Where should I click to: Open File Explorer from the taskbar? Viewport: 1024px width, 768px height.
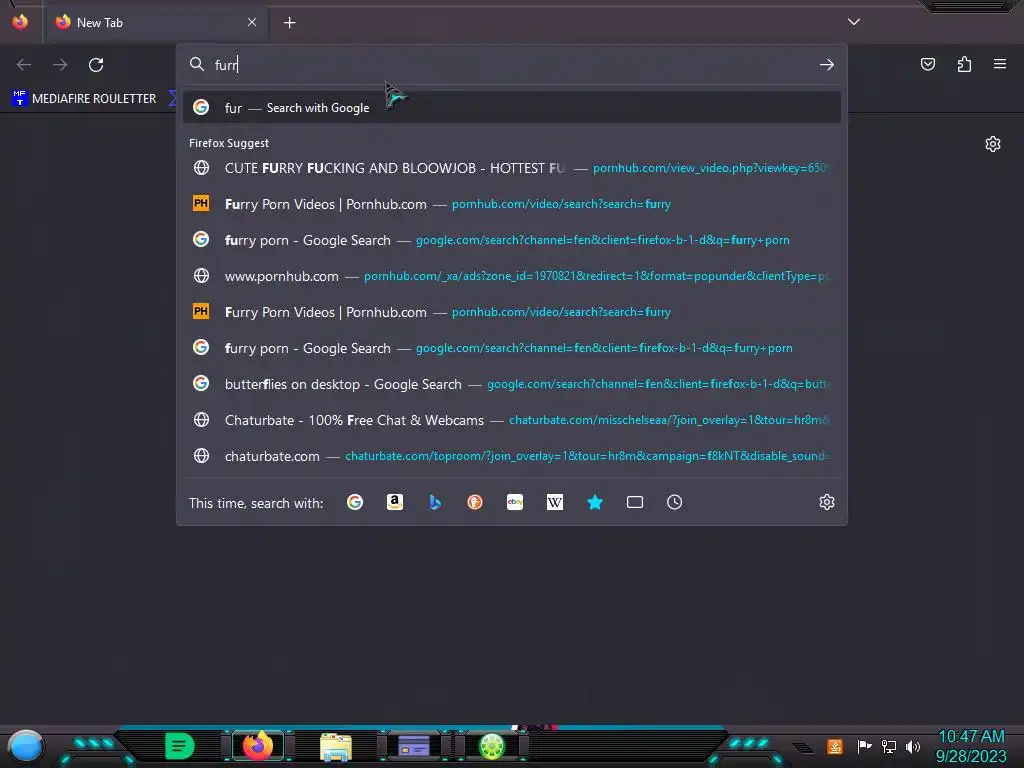point(336,746)
